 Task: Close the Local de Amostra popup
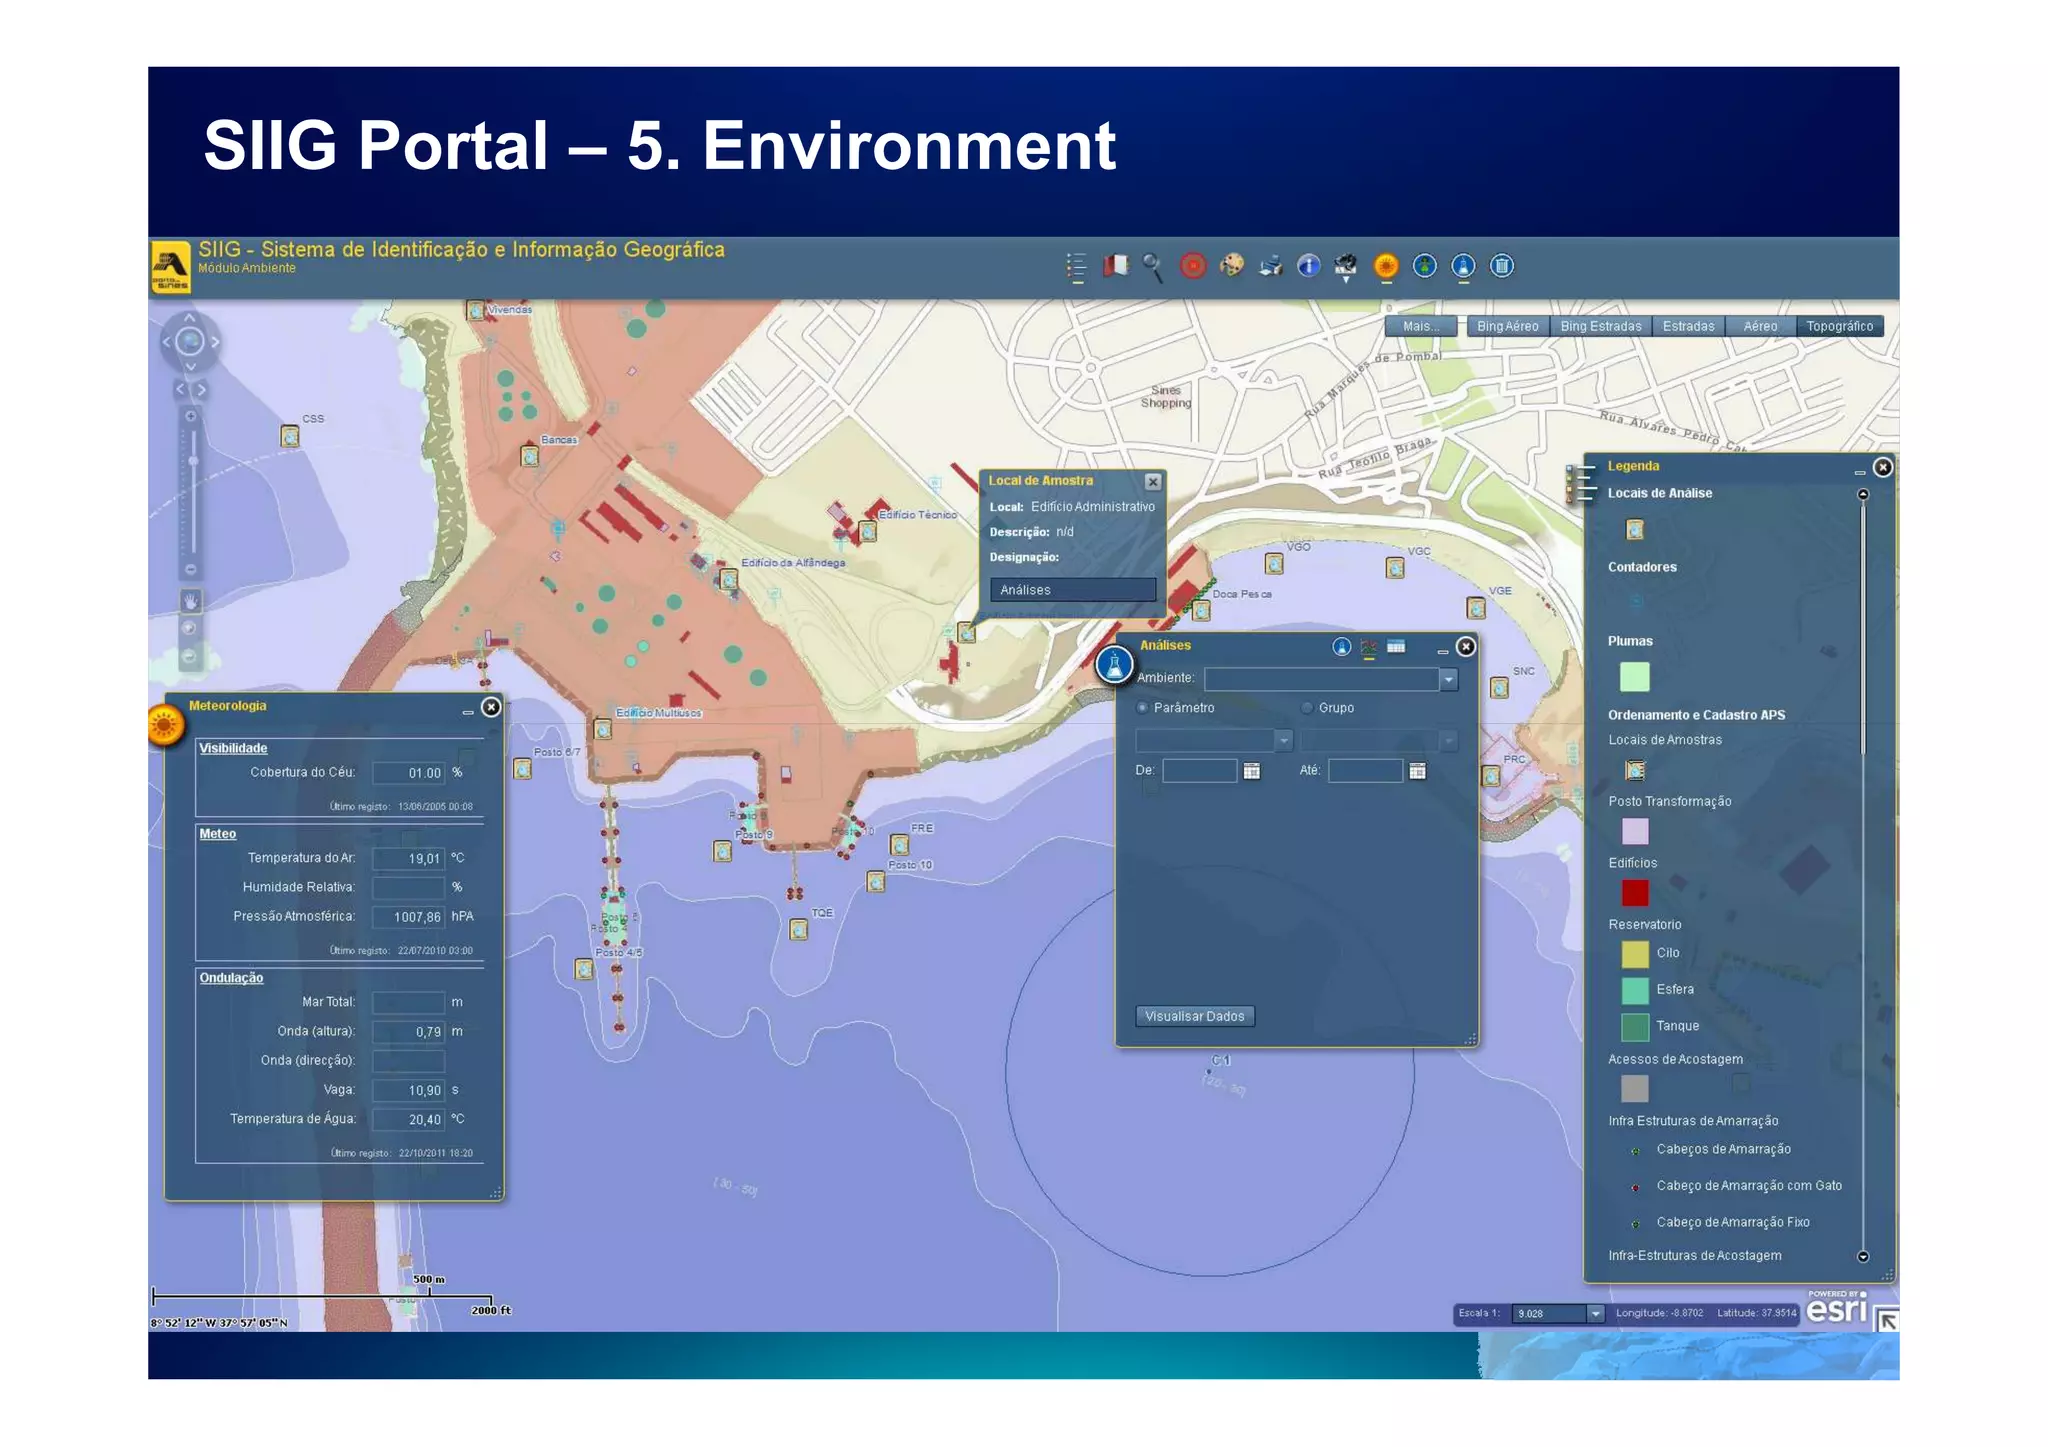(1153, 482)
